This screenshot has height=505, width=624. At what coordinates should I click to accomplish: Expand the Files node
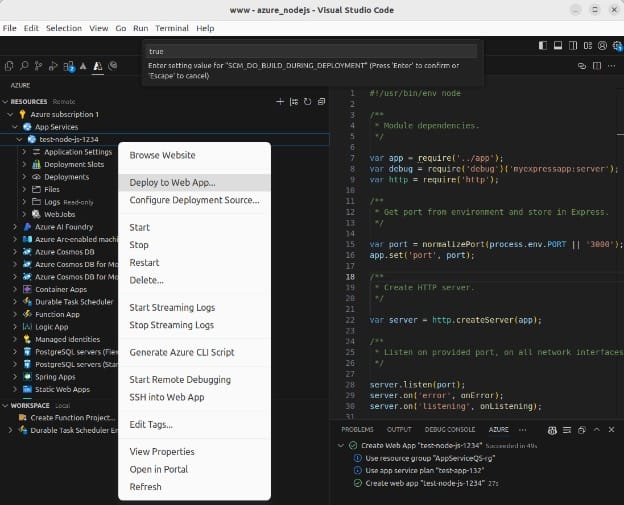[x=24, y=189]
